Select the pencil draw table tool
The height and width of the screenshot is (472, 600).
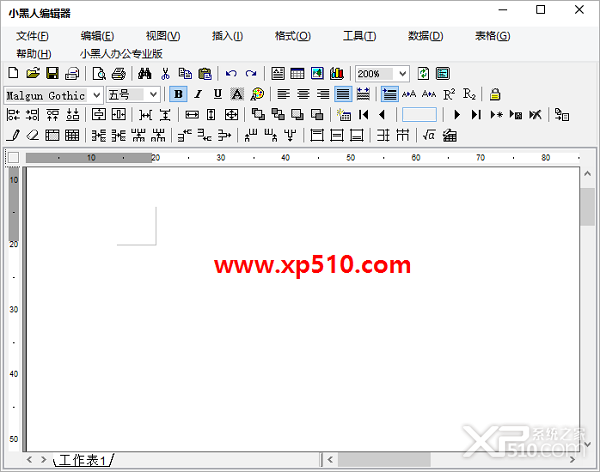[x=13, y=135]
